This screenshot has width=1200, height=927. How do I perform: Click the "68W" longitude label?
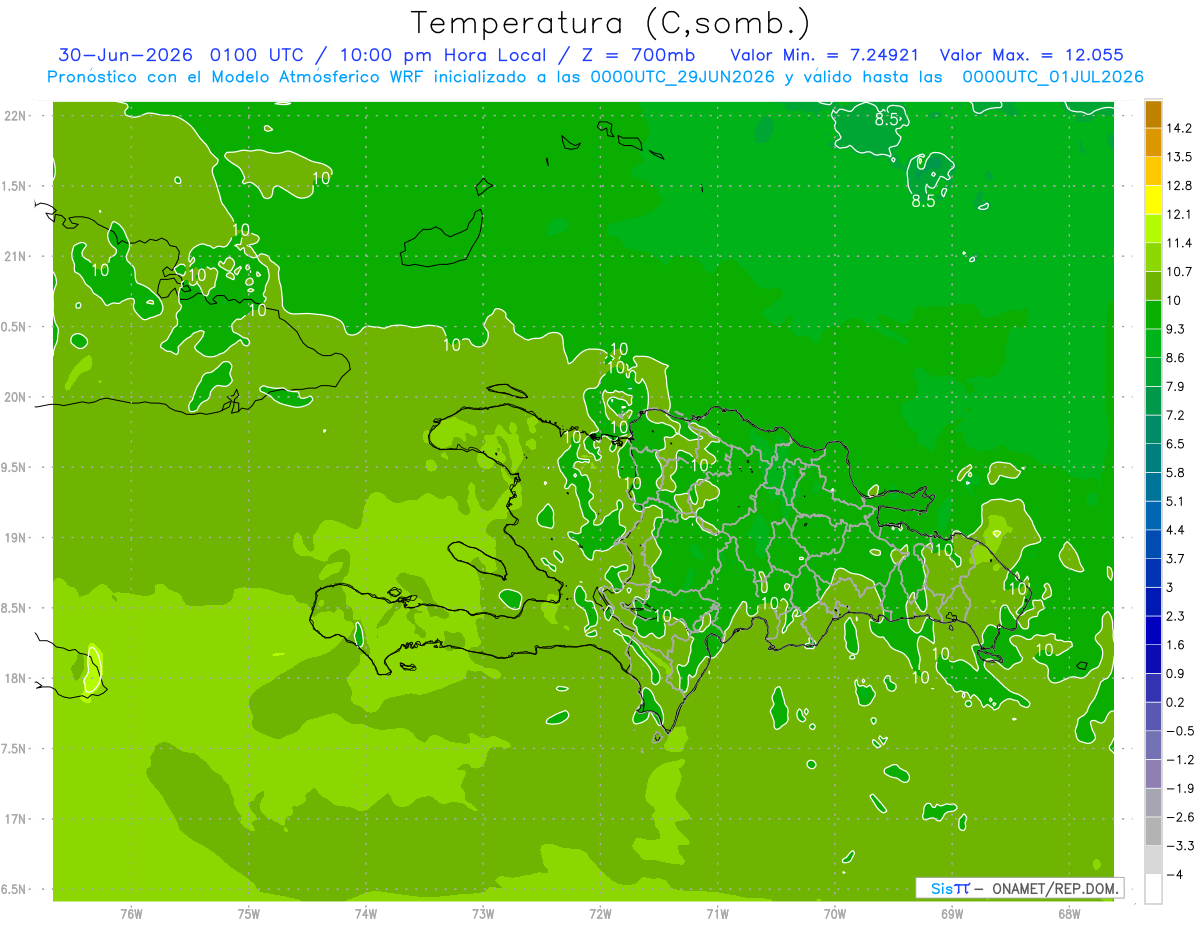[1069, 914]
